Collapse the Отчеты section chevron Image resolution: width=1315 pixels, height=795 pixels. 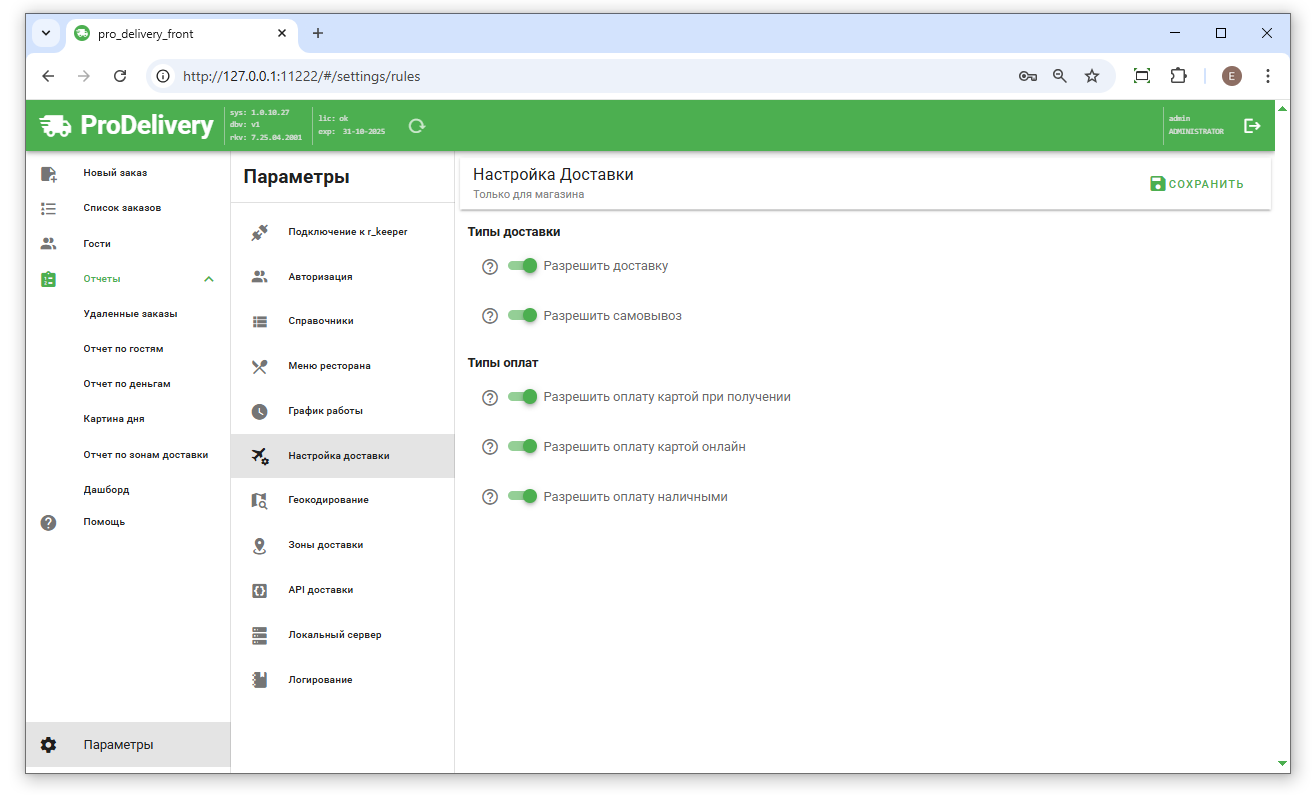(209, 279)
